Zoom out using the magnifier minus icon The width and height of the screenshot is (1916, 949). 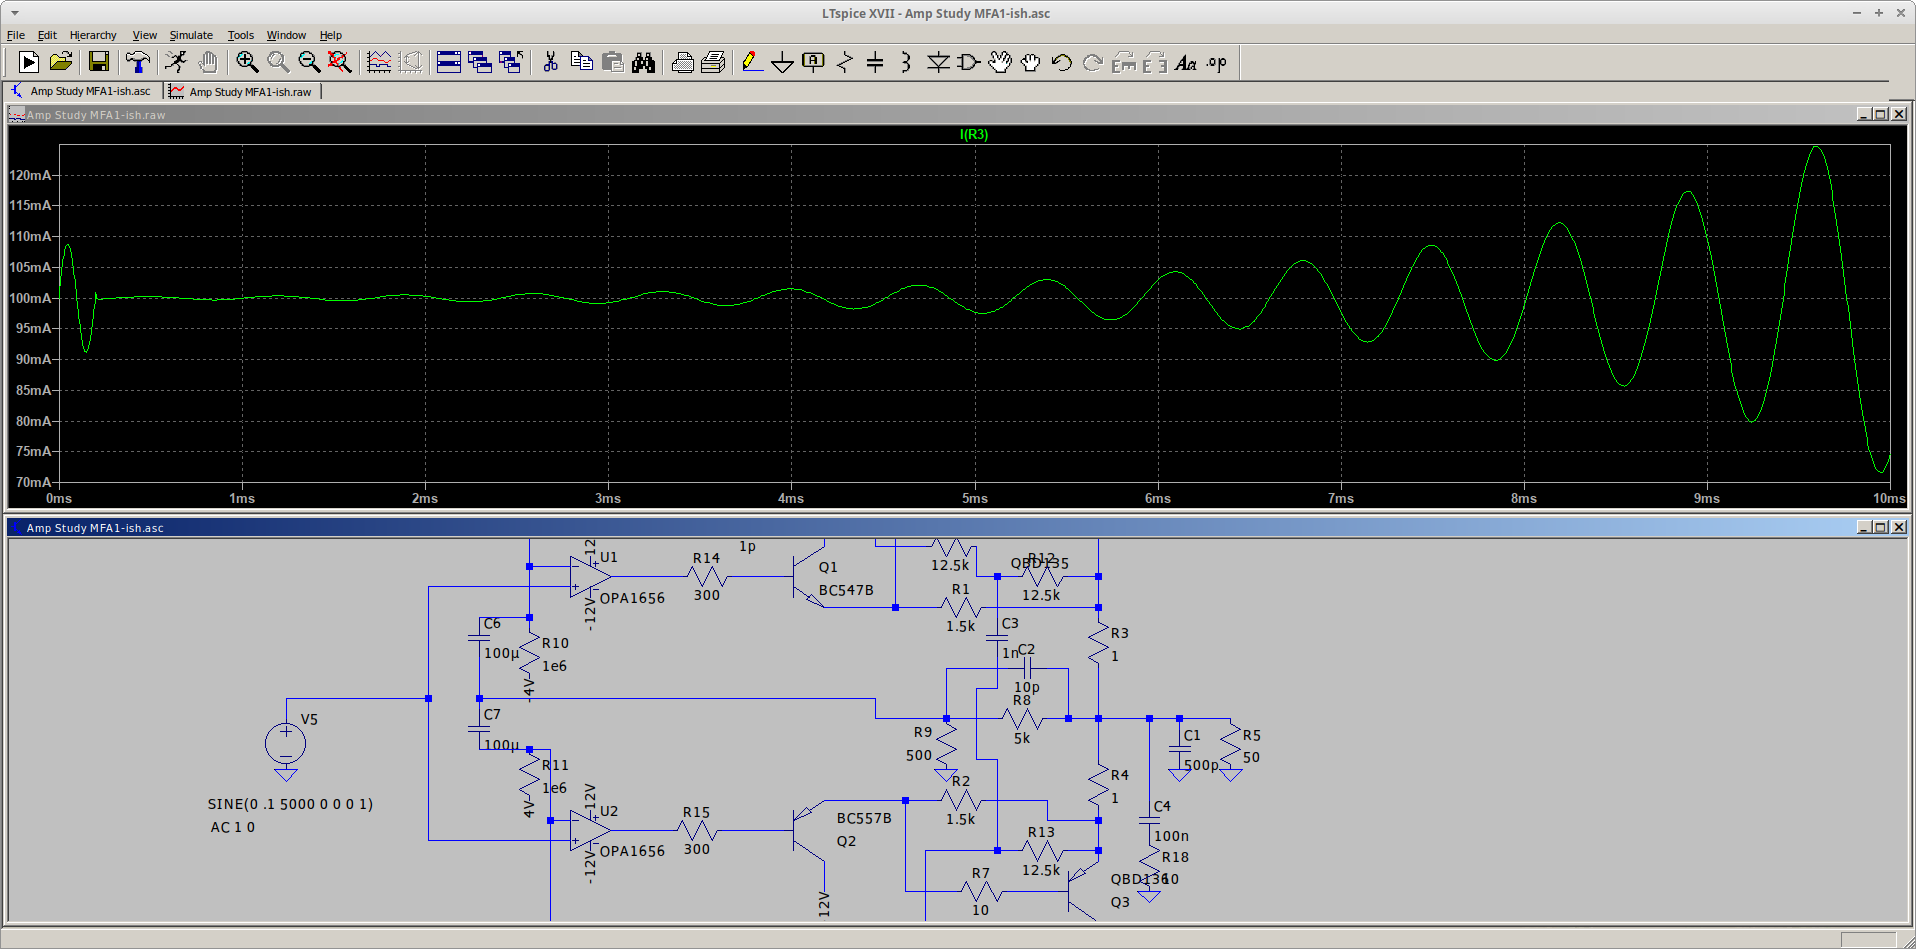pos(309,63)
